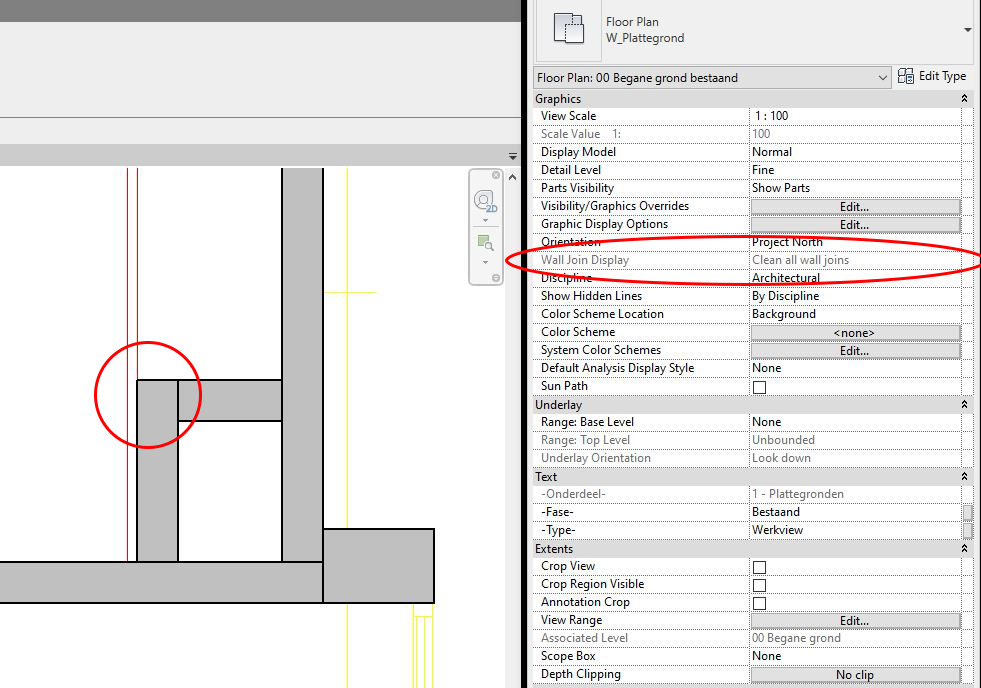Collapse the Graphics section
The image size is (981, 688).
click(x=963, y=98)
